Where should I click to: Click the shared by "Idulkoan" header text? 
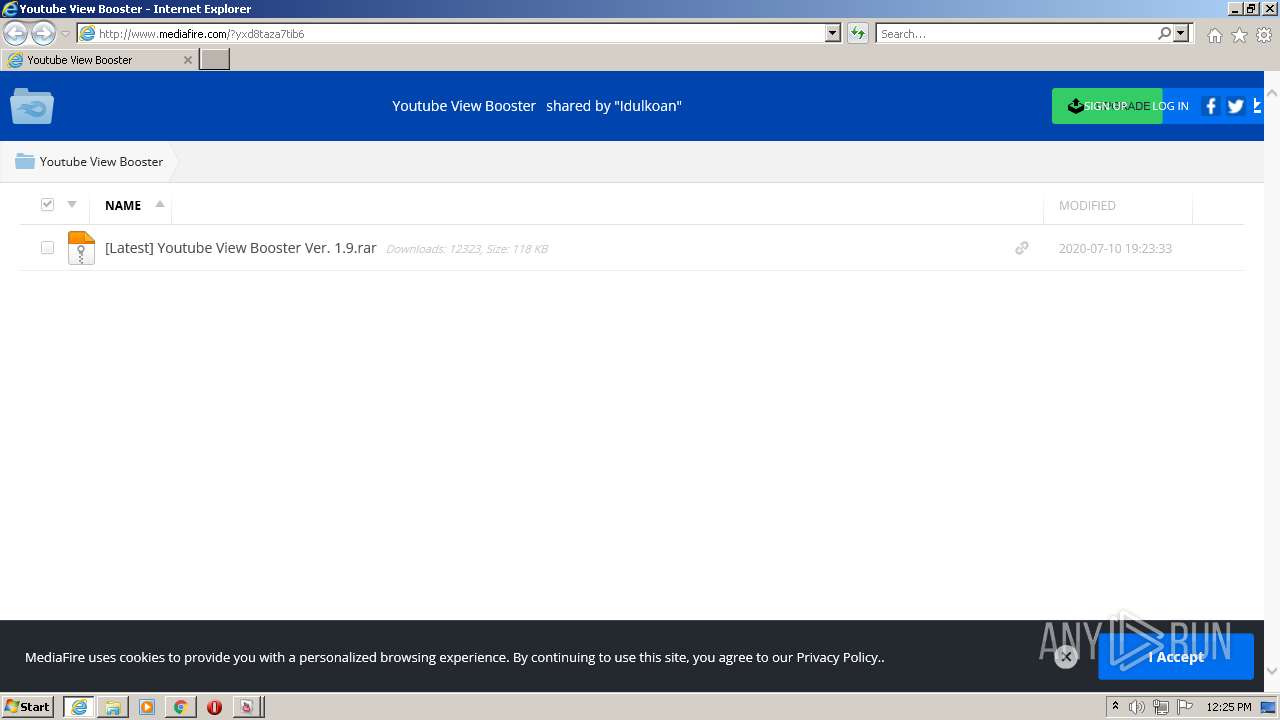tap(614, 106)
